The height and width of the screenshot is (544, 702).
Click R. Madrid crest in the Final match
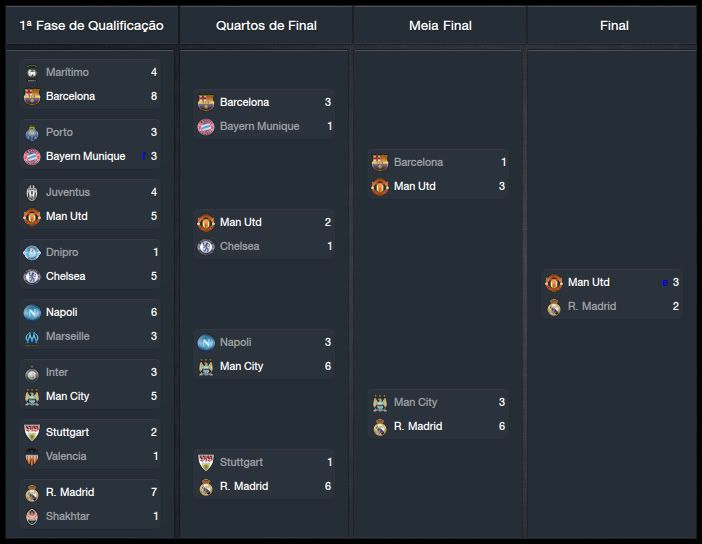pyautogui.click(x=554, y=307)
